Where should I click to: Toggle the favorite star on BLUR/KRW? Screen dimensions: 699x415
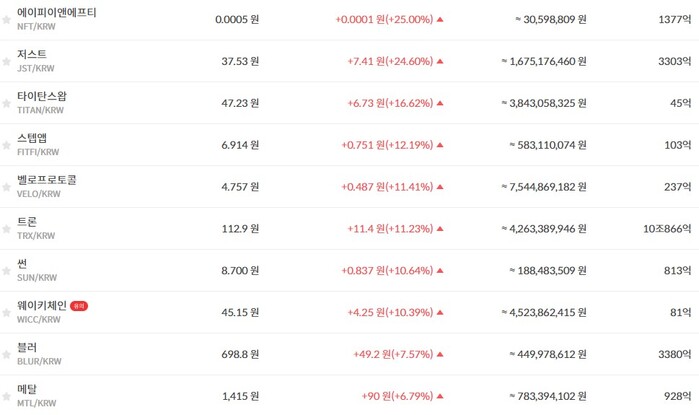tap(6, 355)
